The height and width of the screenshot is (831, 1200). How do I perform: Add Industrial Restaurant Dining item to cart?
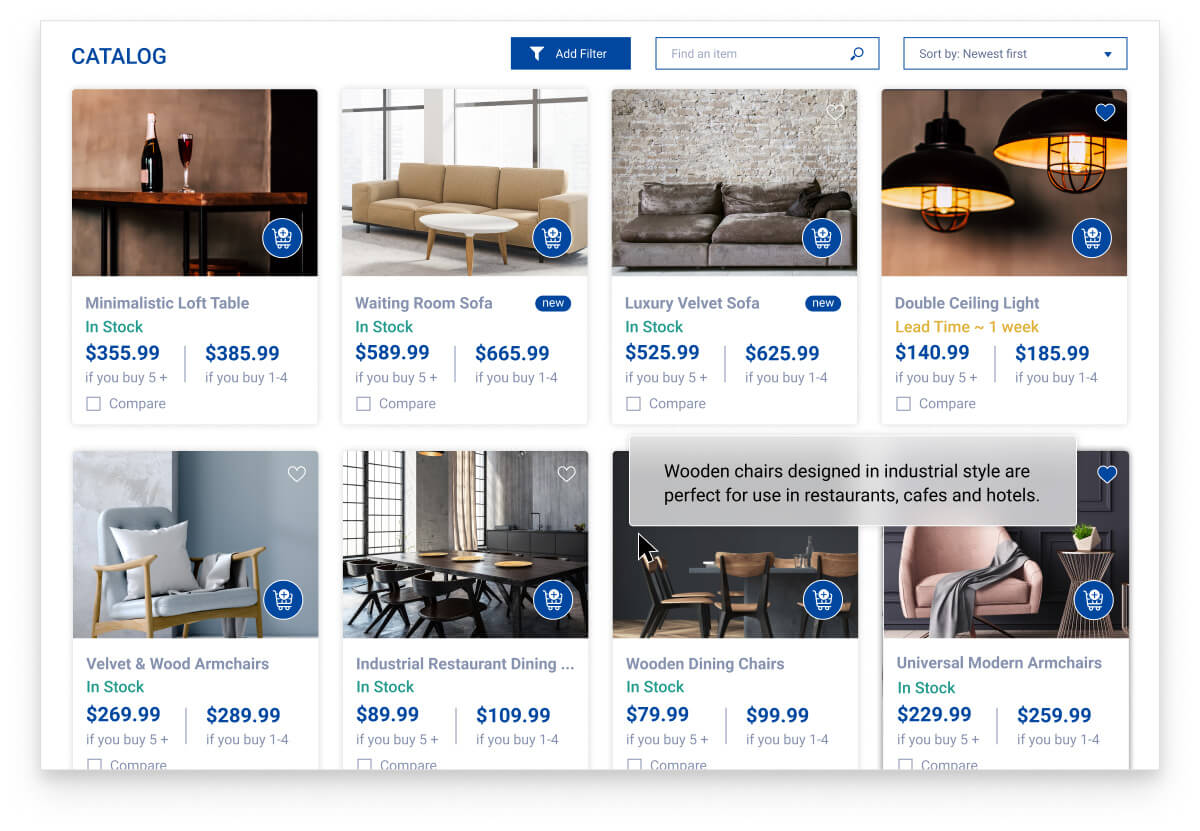click(x=553, y=600)
